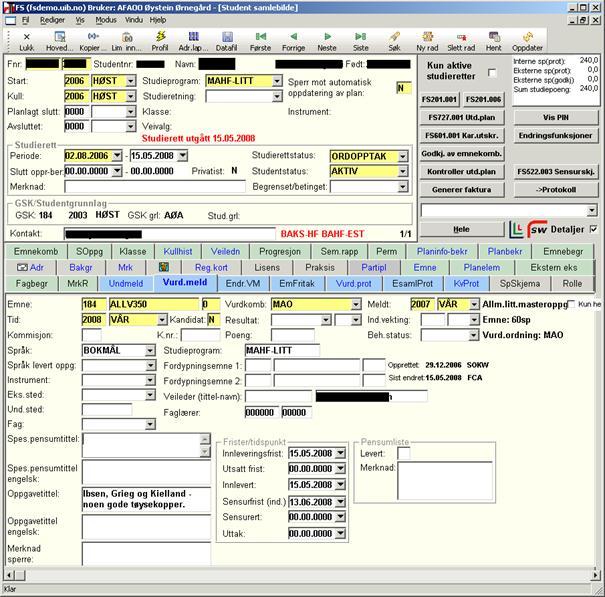Click the FS727.001 Utd.plan button
The width and height of the screenshot is (605, 597).
tap(462, 118)
